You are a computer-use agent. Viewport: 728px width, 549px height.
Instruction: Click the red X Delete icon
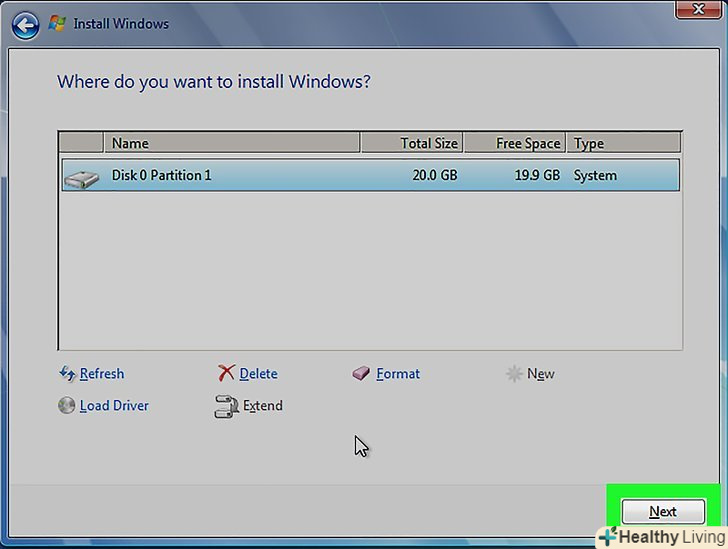pyautogui.click(x=226, y=373)
